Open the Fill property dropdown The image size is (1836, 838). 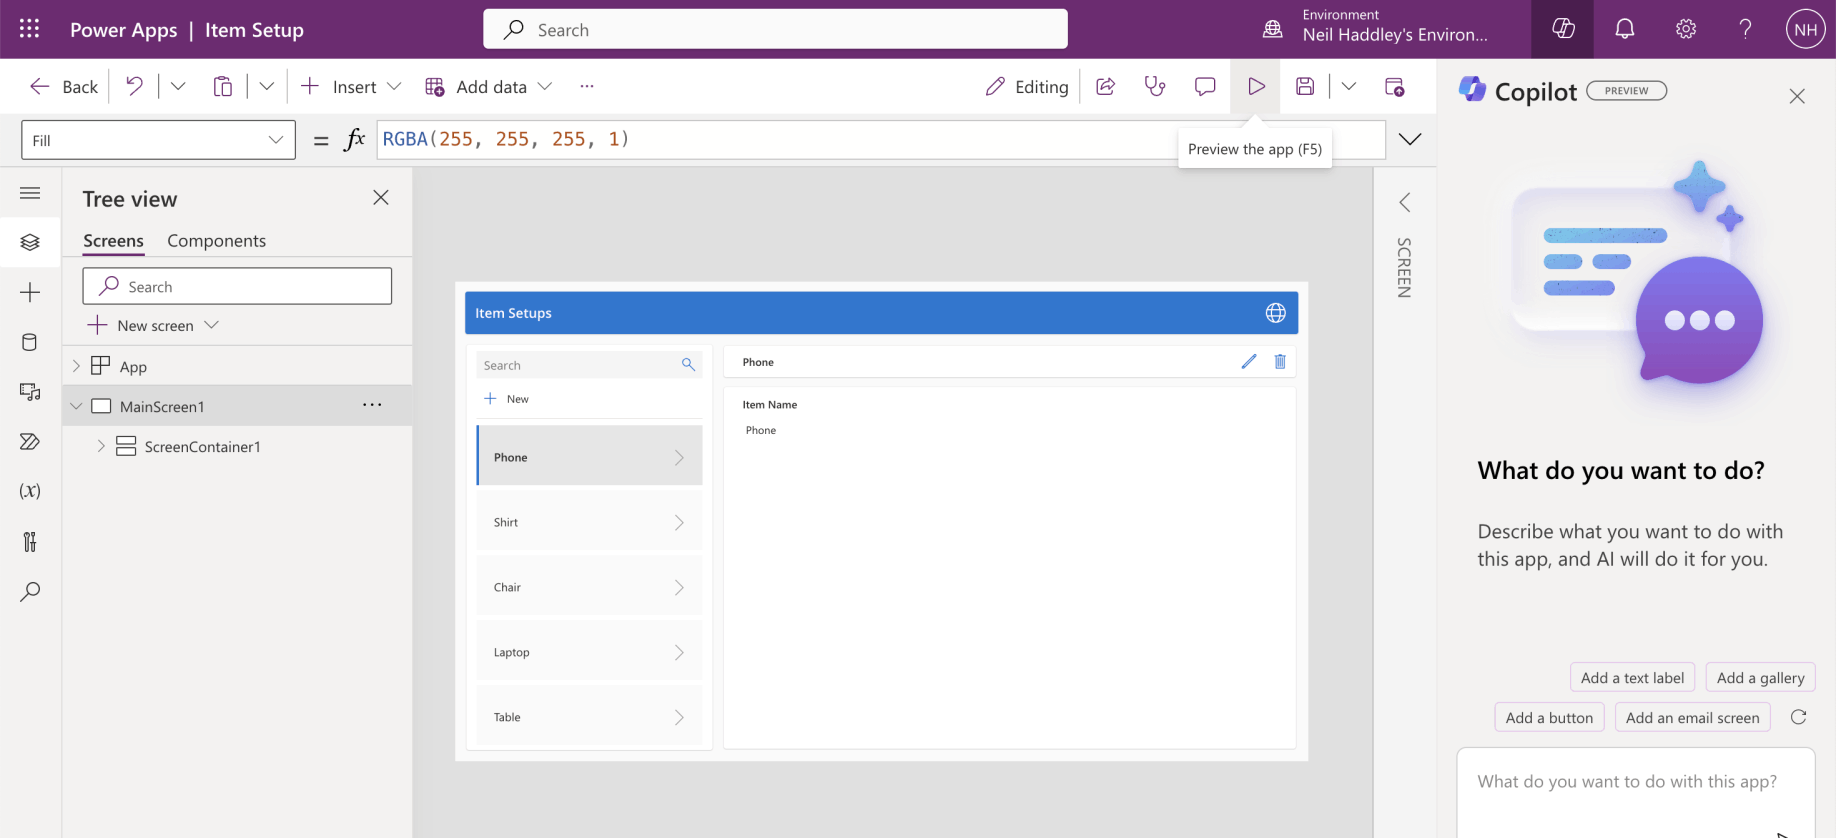point(158,140)
